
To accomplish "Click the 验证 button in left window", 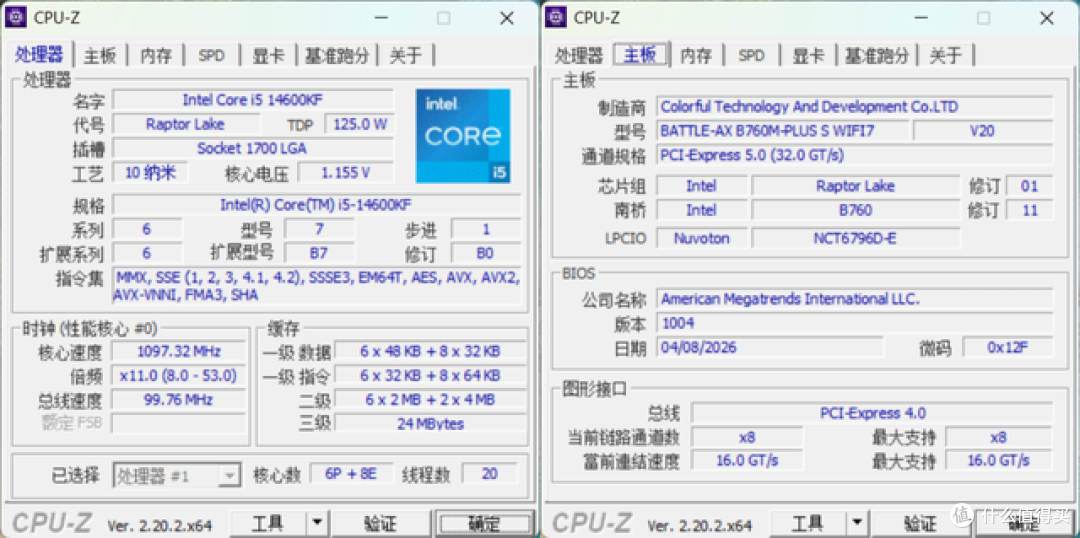I will (381, 525).
